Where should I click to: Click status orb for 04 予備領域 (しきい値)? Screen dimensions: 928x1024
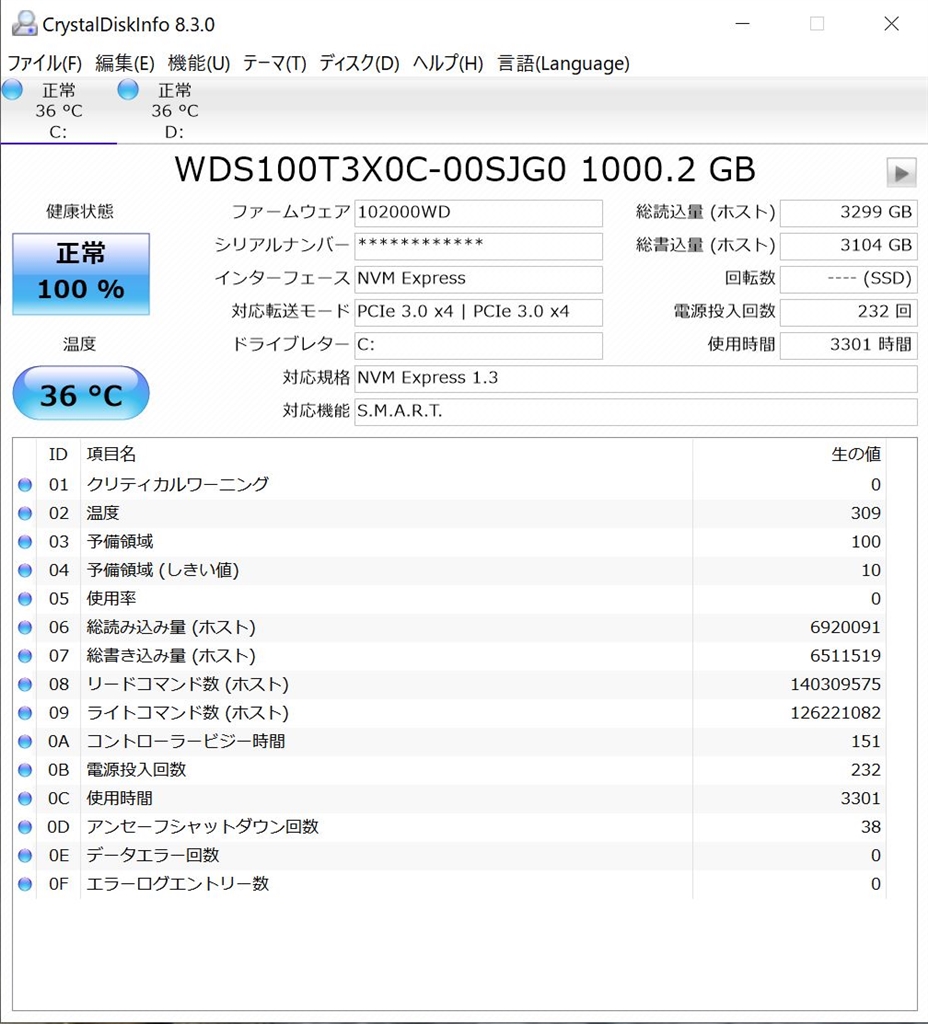tap(25, 570)
